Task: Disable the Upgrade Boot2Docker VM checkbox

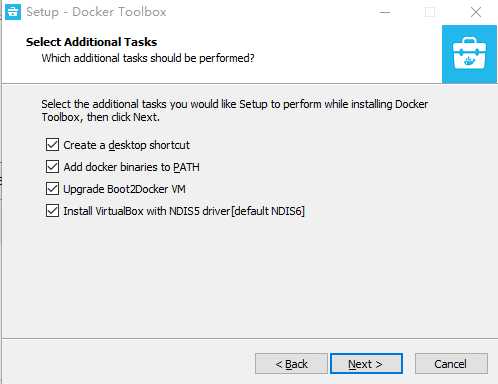Action: pyautogui.click(x=52, y=189)
